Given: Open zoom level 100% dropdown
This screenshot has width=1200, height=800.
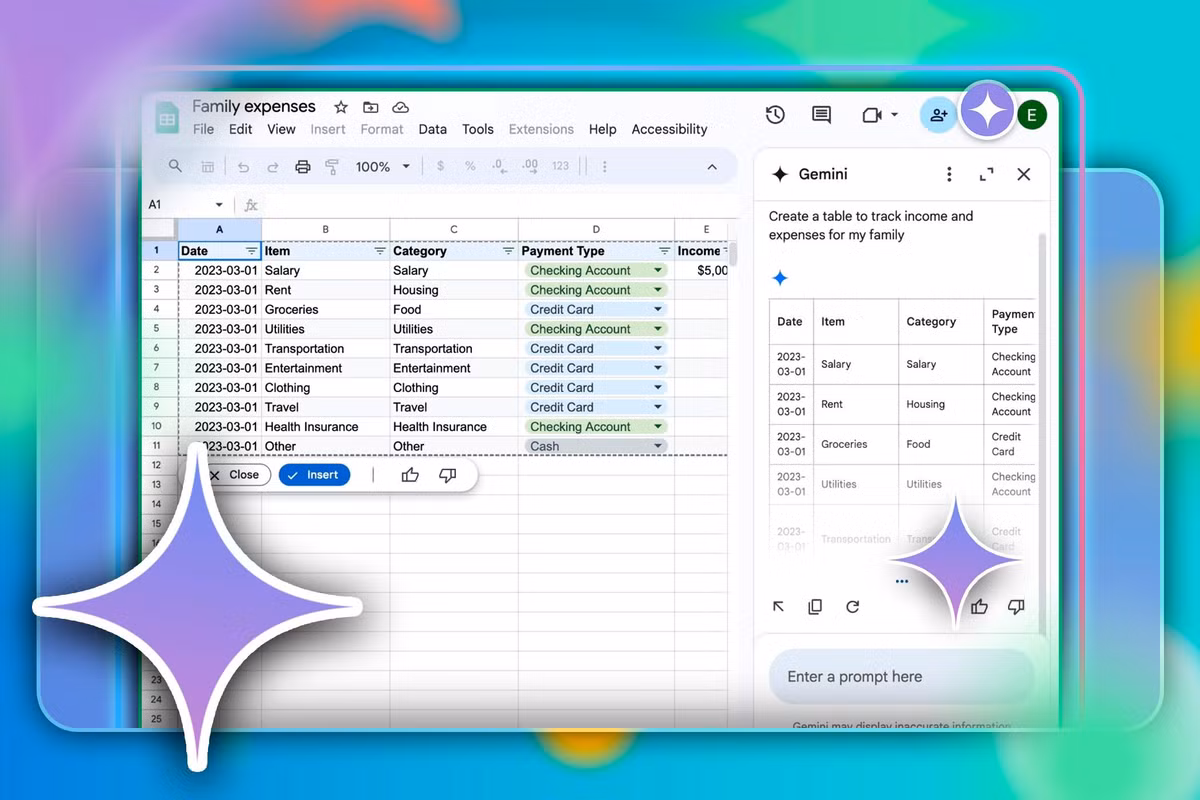Looking at the screenshot, I should 383,167.
